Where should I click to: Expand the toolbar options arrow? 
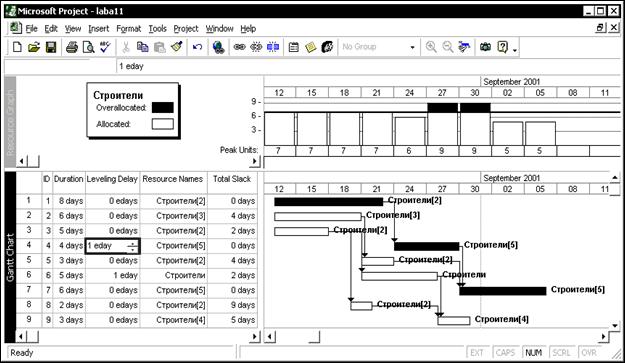(515, 49)
